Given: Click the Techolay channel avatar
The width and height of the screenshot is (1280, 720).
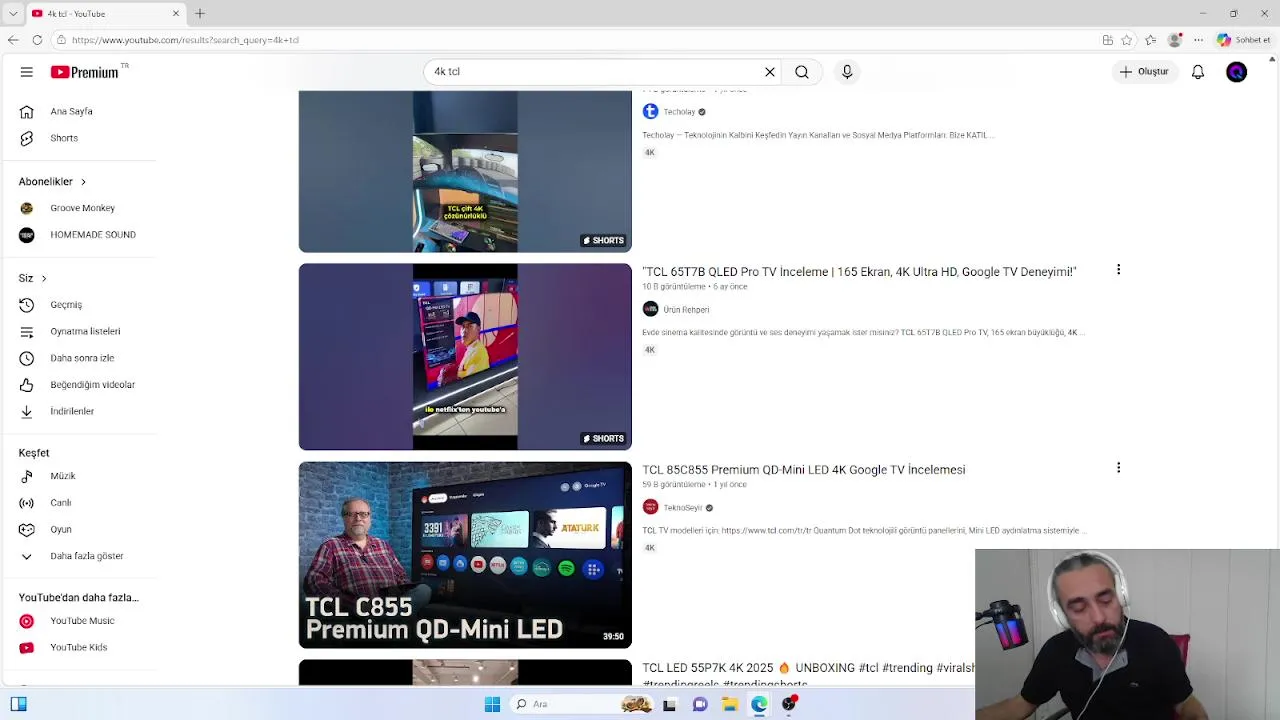Looking at the screenshot, I should 650,112.
